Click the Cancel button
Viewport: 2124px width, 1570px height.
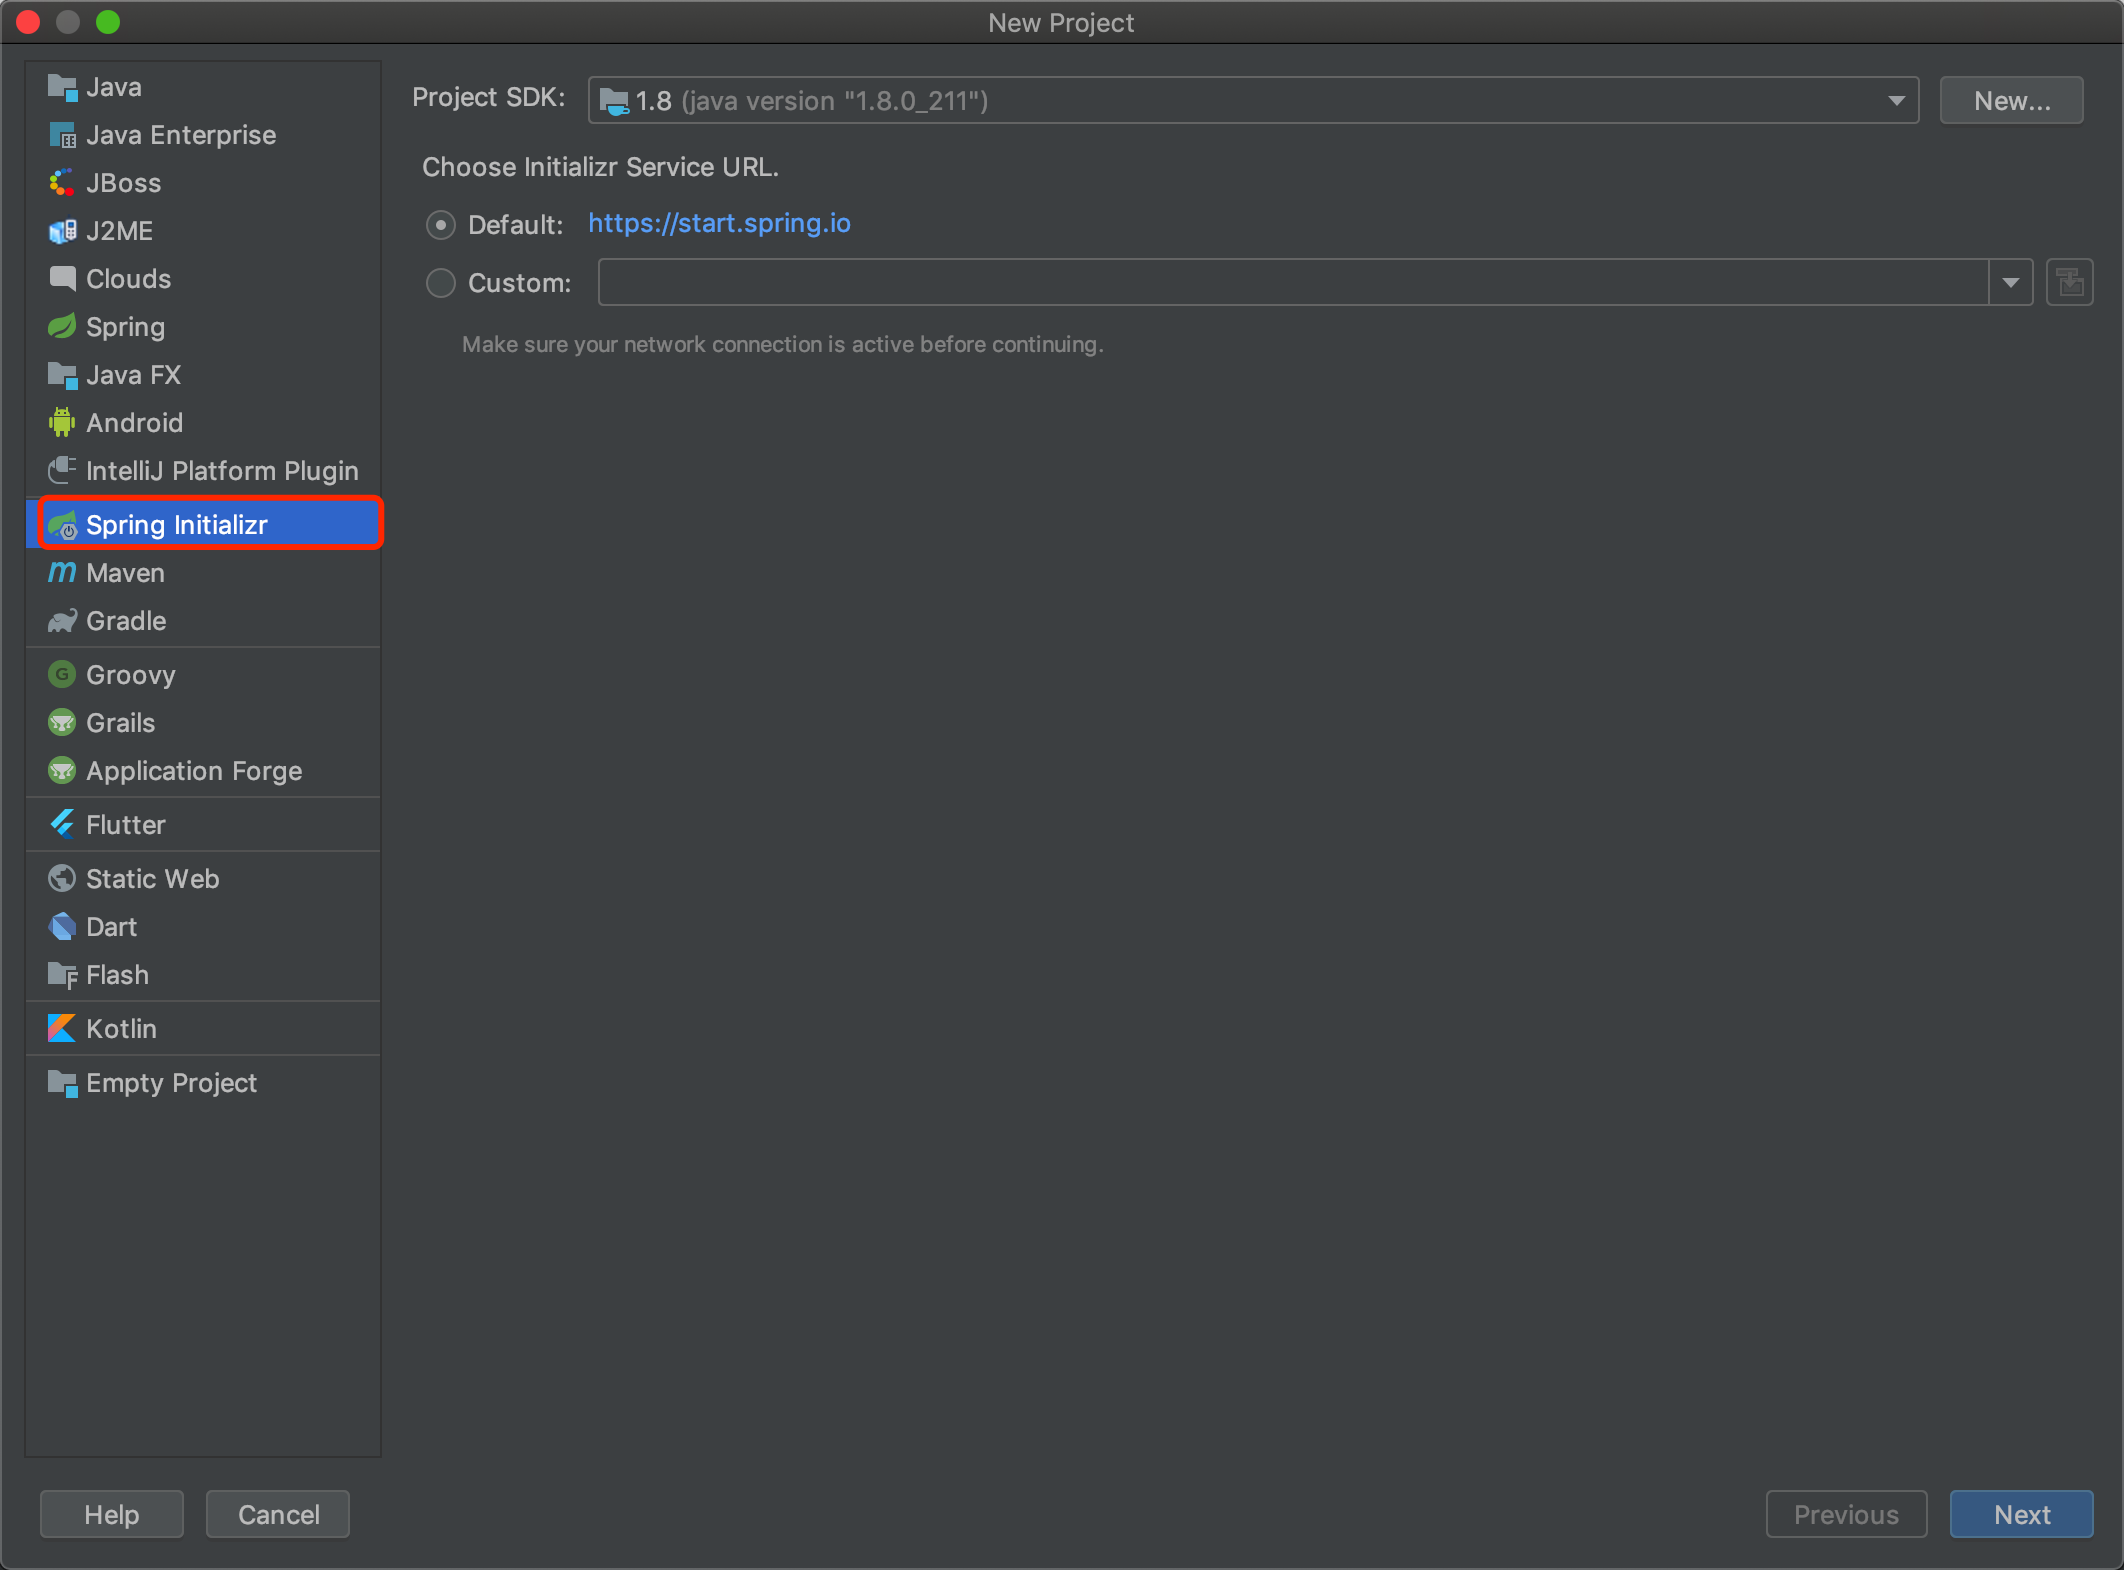pos(278,1514)
